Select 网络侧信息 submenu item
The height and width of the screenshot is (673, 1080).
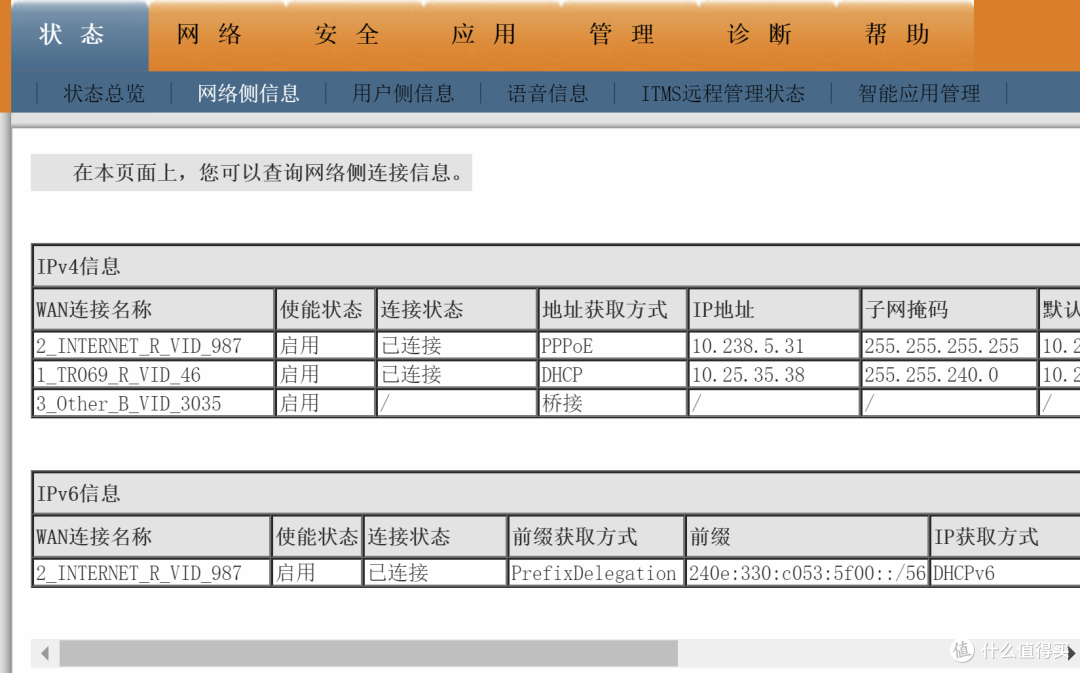249,94
